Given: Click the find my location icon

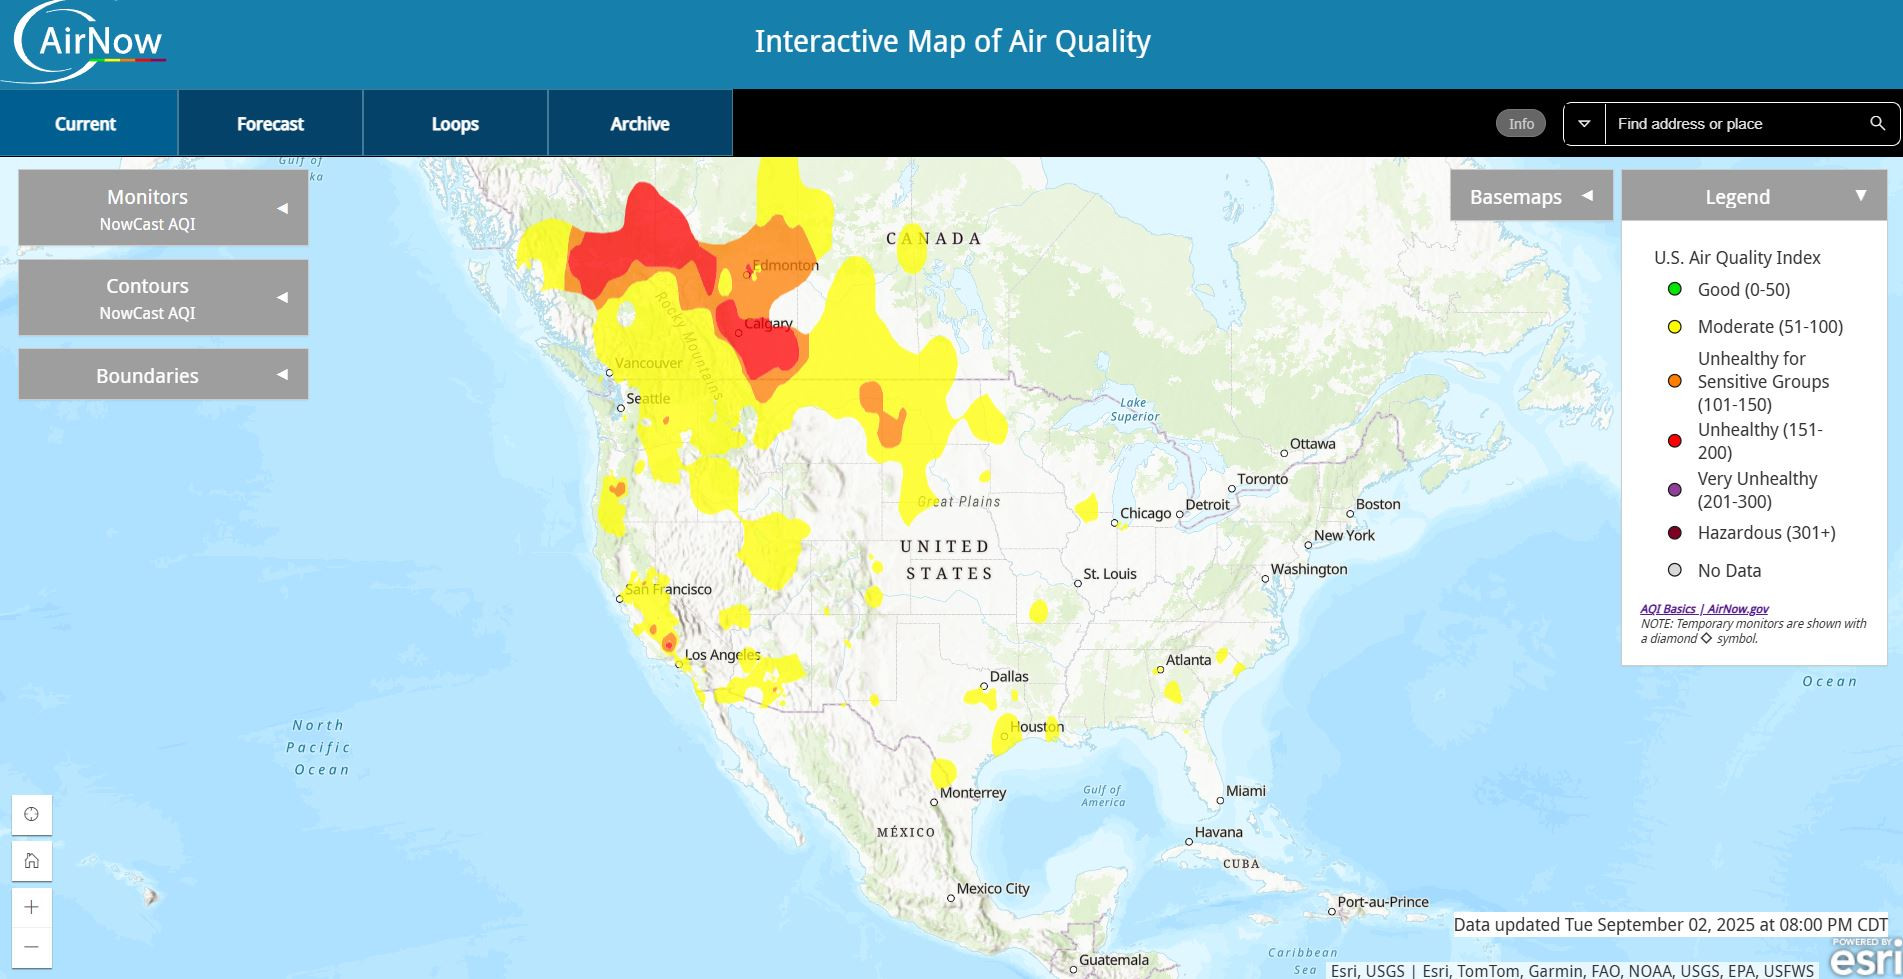Looking at the screenshot, I should tap(31, 814).
